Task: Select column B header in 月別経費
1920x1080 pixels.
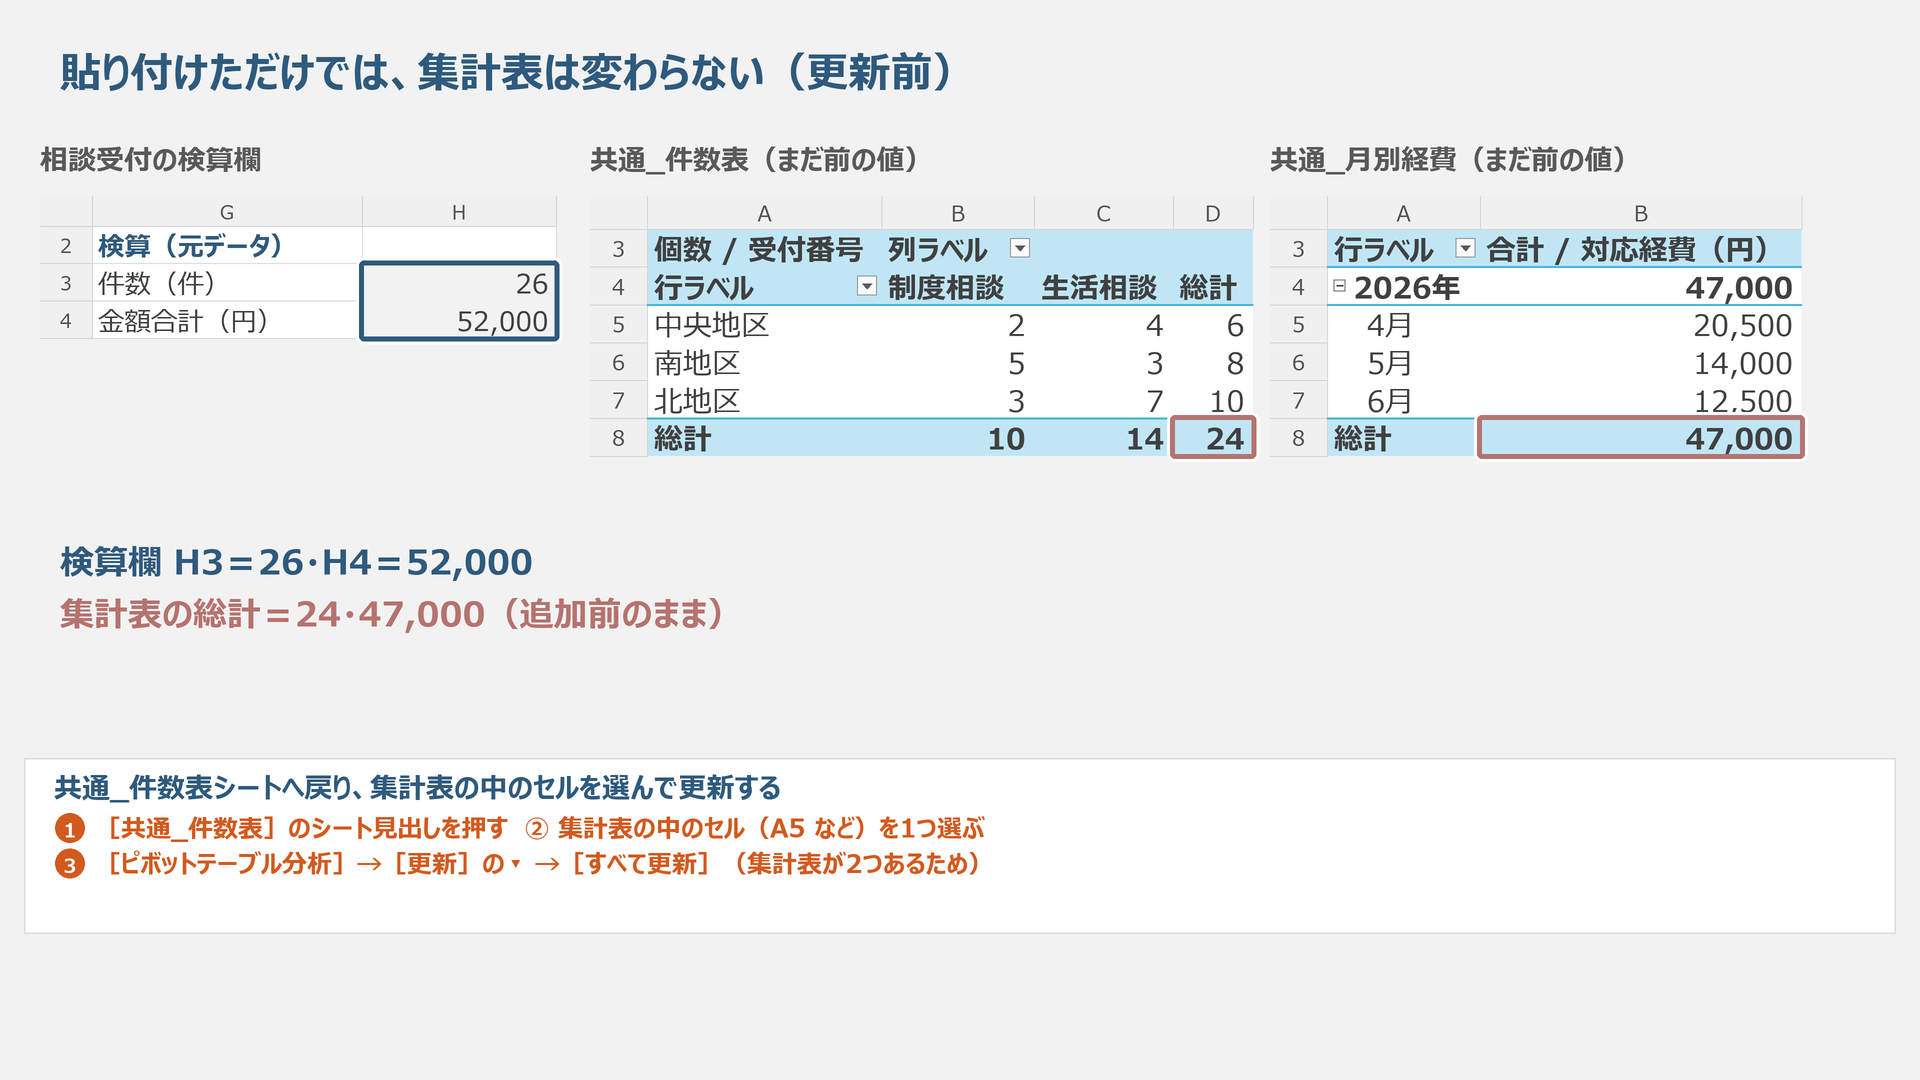Action: pos(1641,213)
